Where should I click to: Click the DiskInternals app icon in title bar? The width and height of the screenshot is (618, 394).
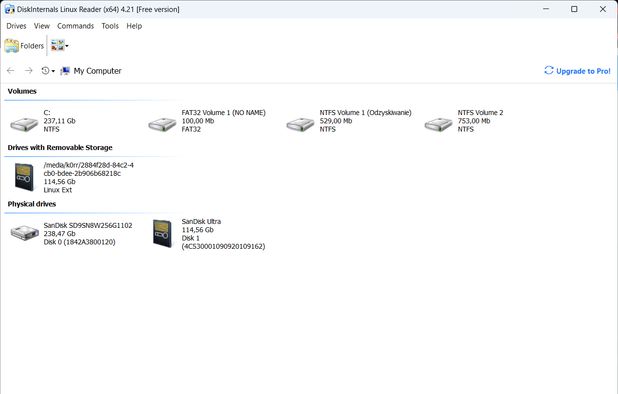point(9,9)
